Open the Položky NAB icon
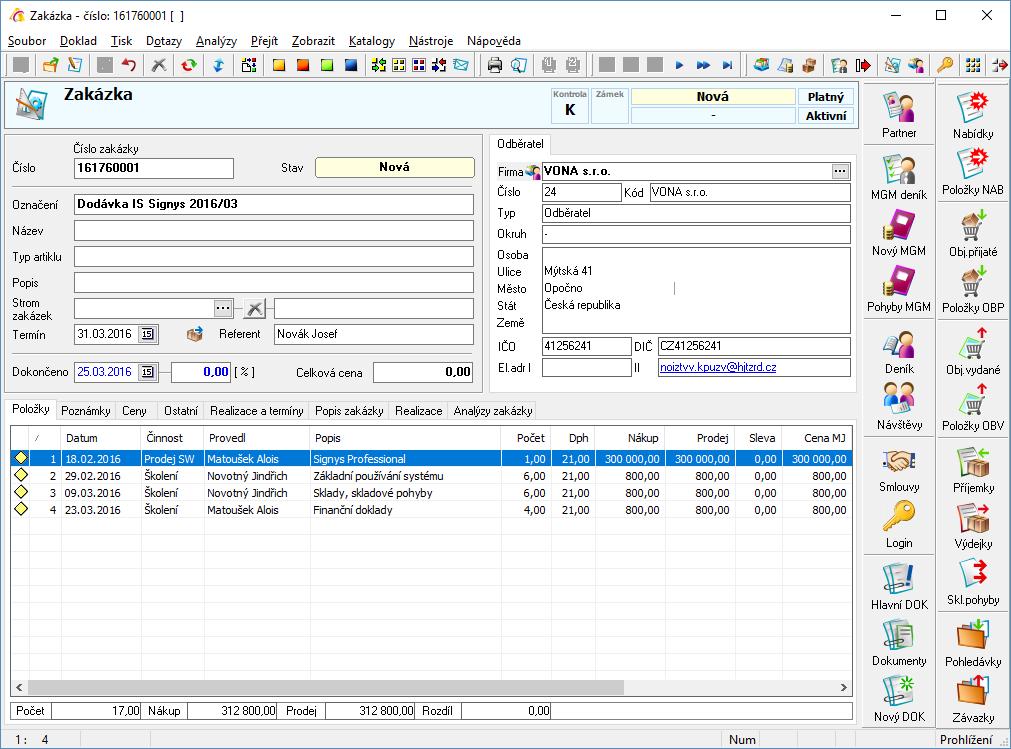The height and width of the screenshot is (749, 1011). [973, 171]
